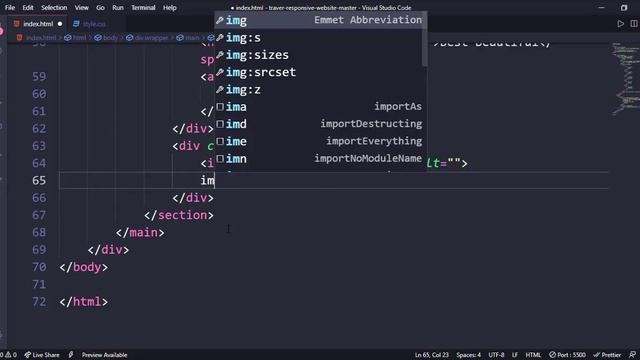The image size is (640, 360).
Task: Split the editor with the split icon
Action: pyautogui.click(x=634, y=24)
